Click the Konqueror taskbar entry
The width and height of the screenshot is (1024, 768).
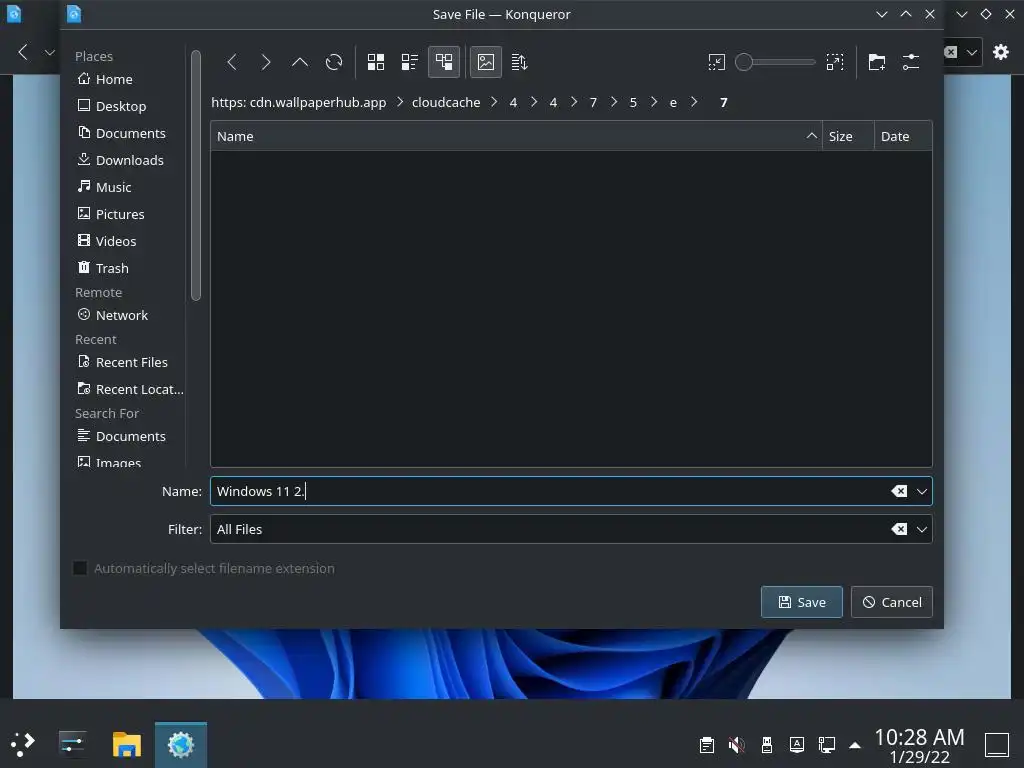point(181,744)
